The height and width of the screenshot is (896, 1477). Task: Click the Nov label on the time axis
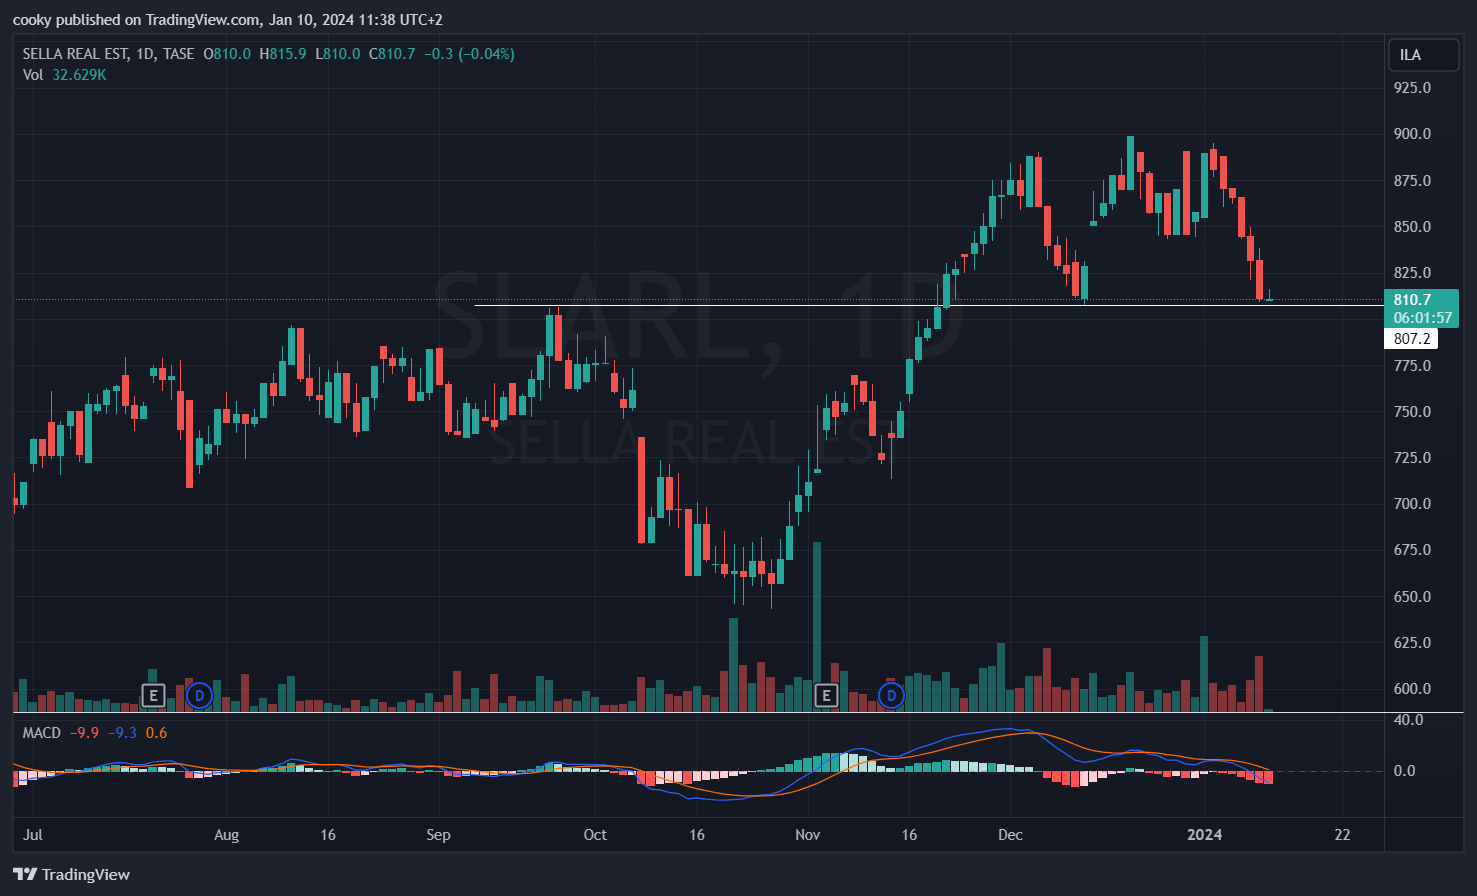(807, 835)
